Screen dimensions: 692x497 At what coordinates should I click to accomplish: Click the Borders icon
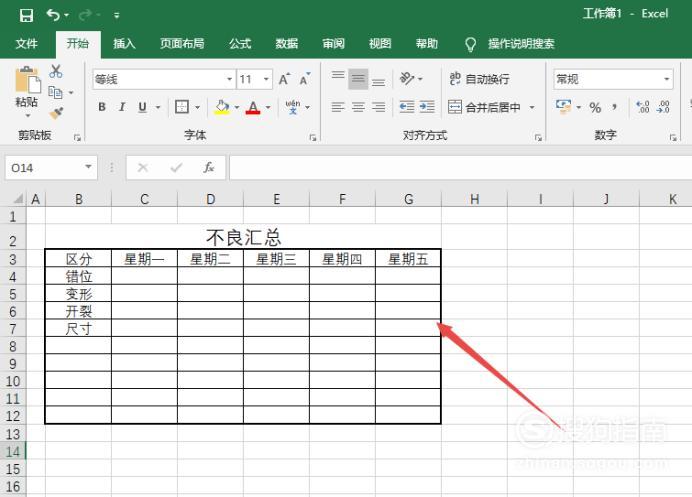182,107
